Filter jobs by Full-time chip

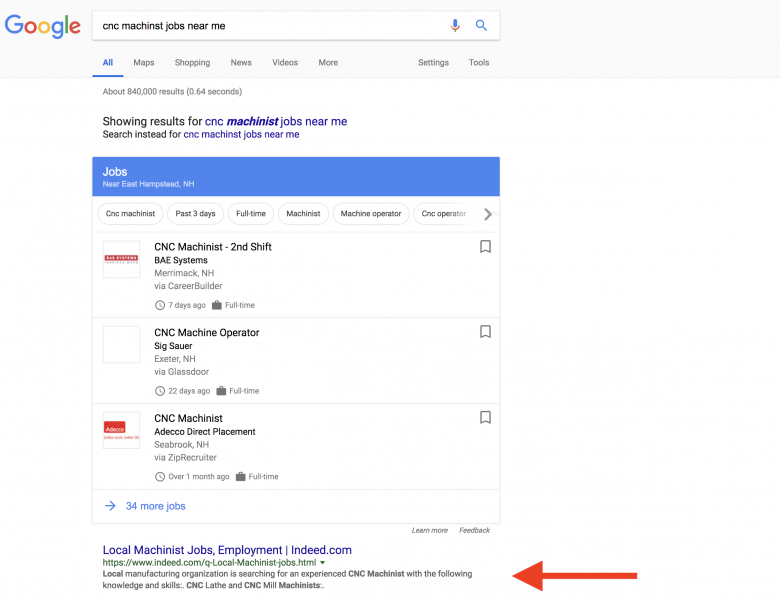(251, 214)
